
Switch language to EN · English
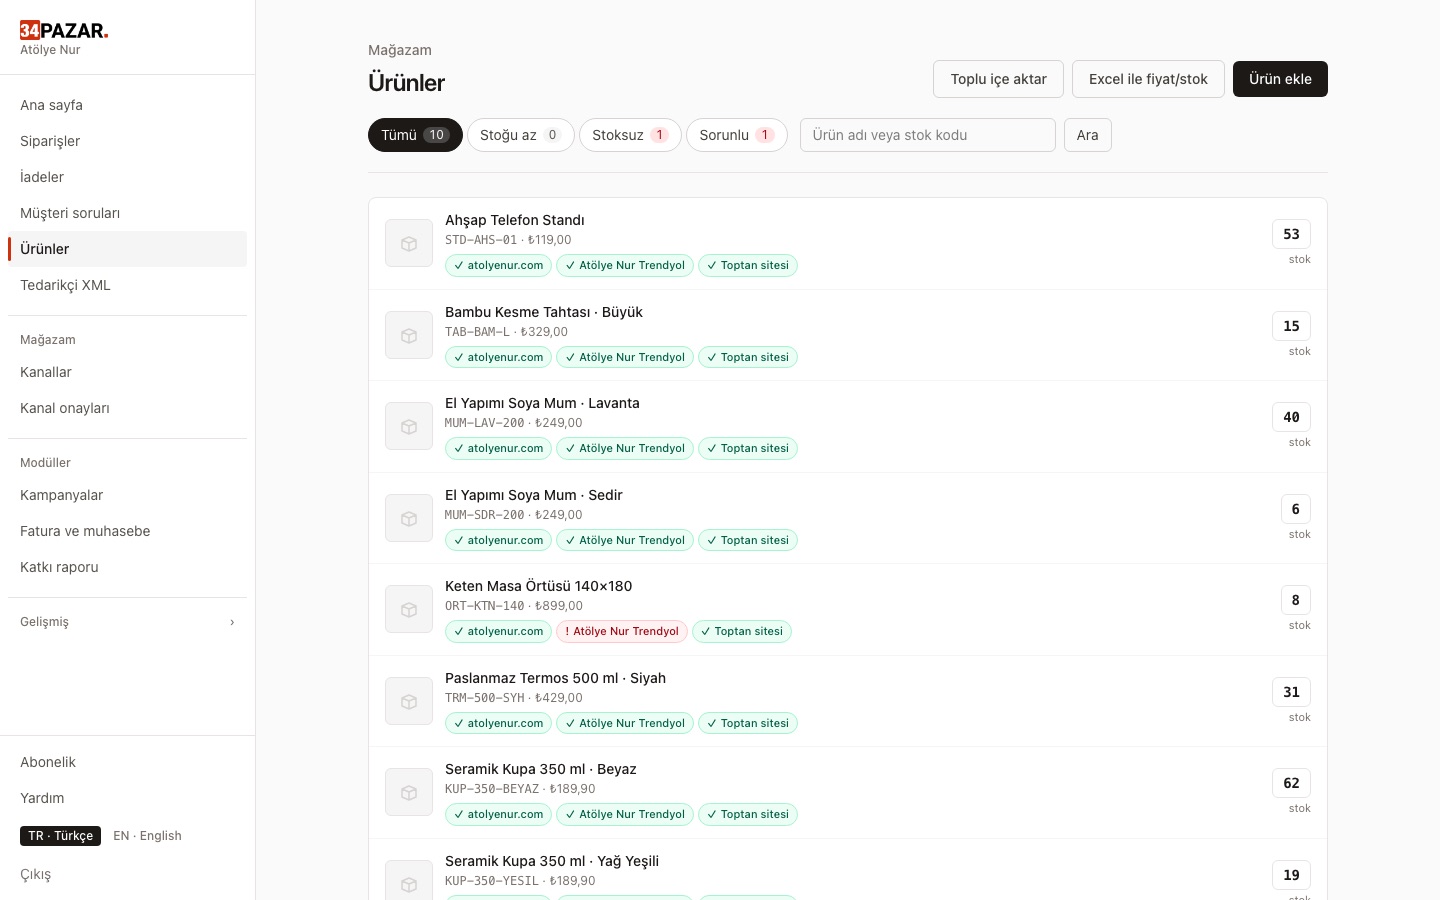(x=147, y=836)
